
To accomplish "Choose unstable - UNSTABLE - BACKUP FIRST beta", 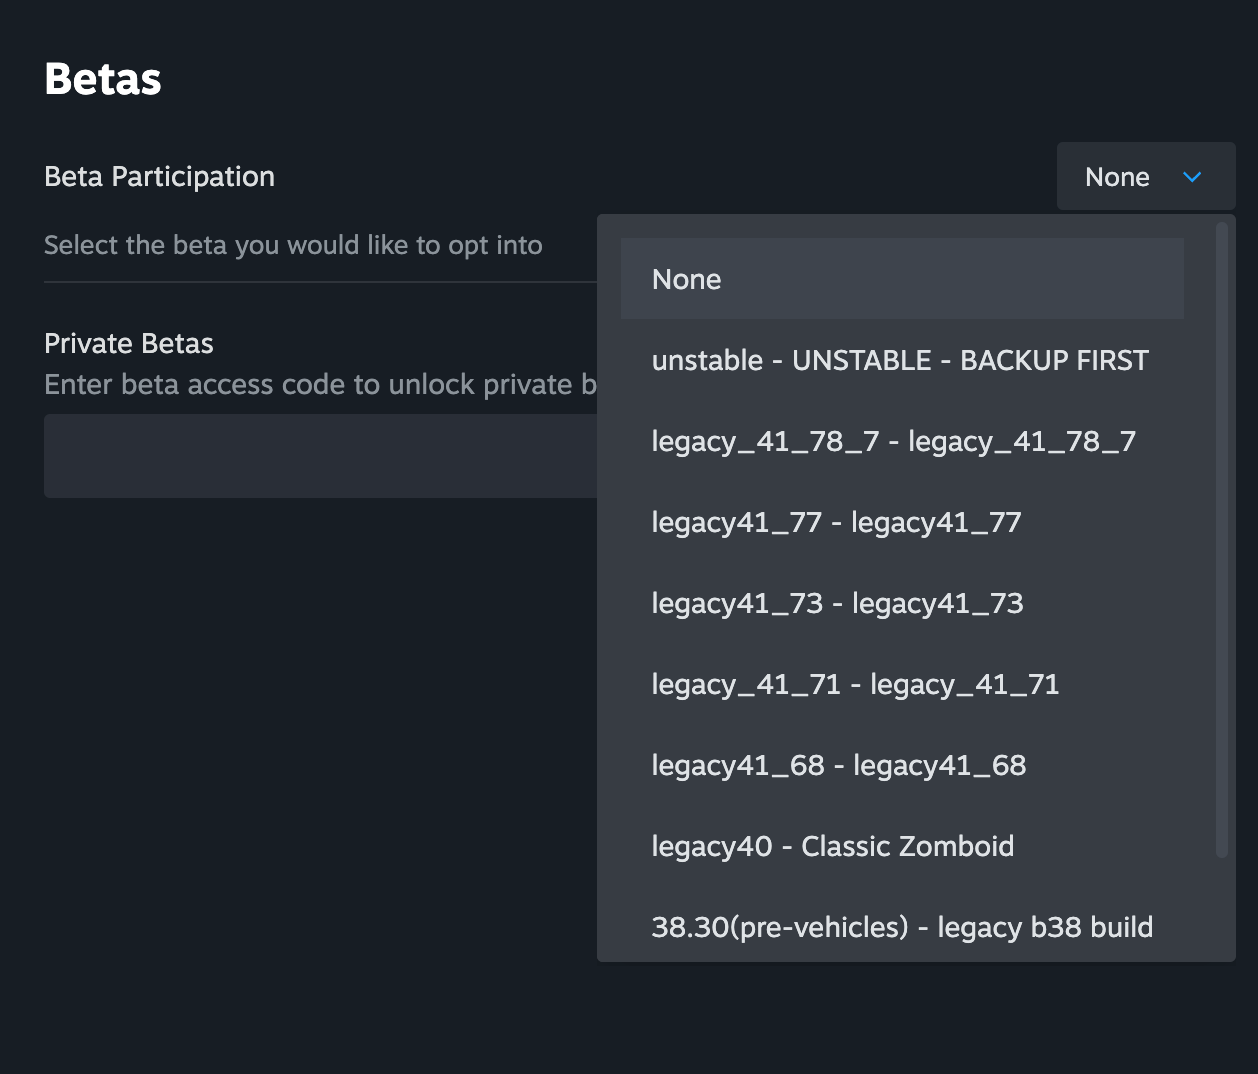I will point(900,360).
